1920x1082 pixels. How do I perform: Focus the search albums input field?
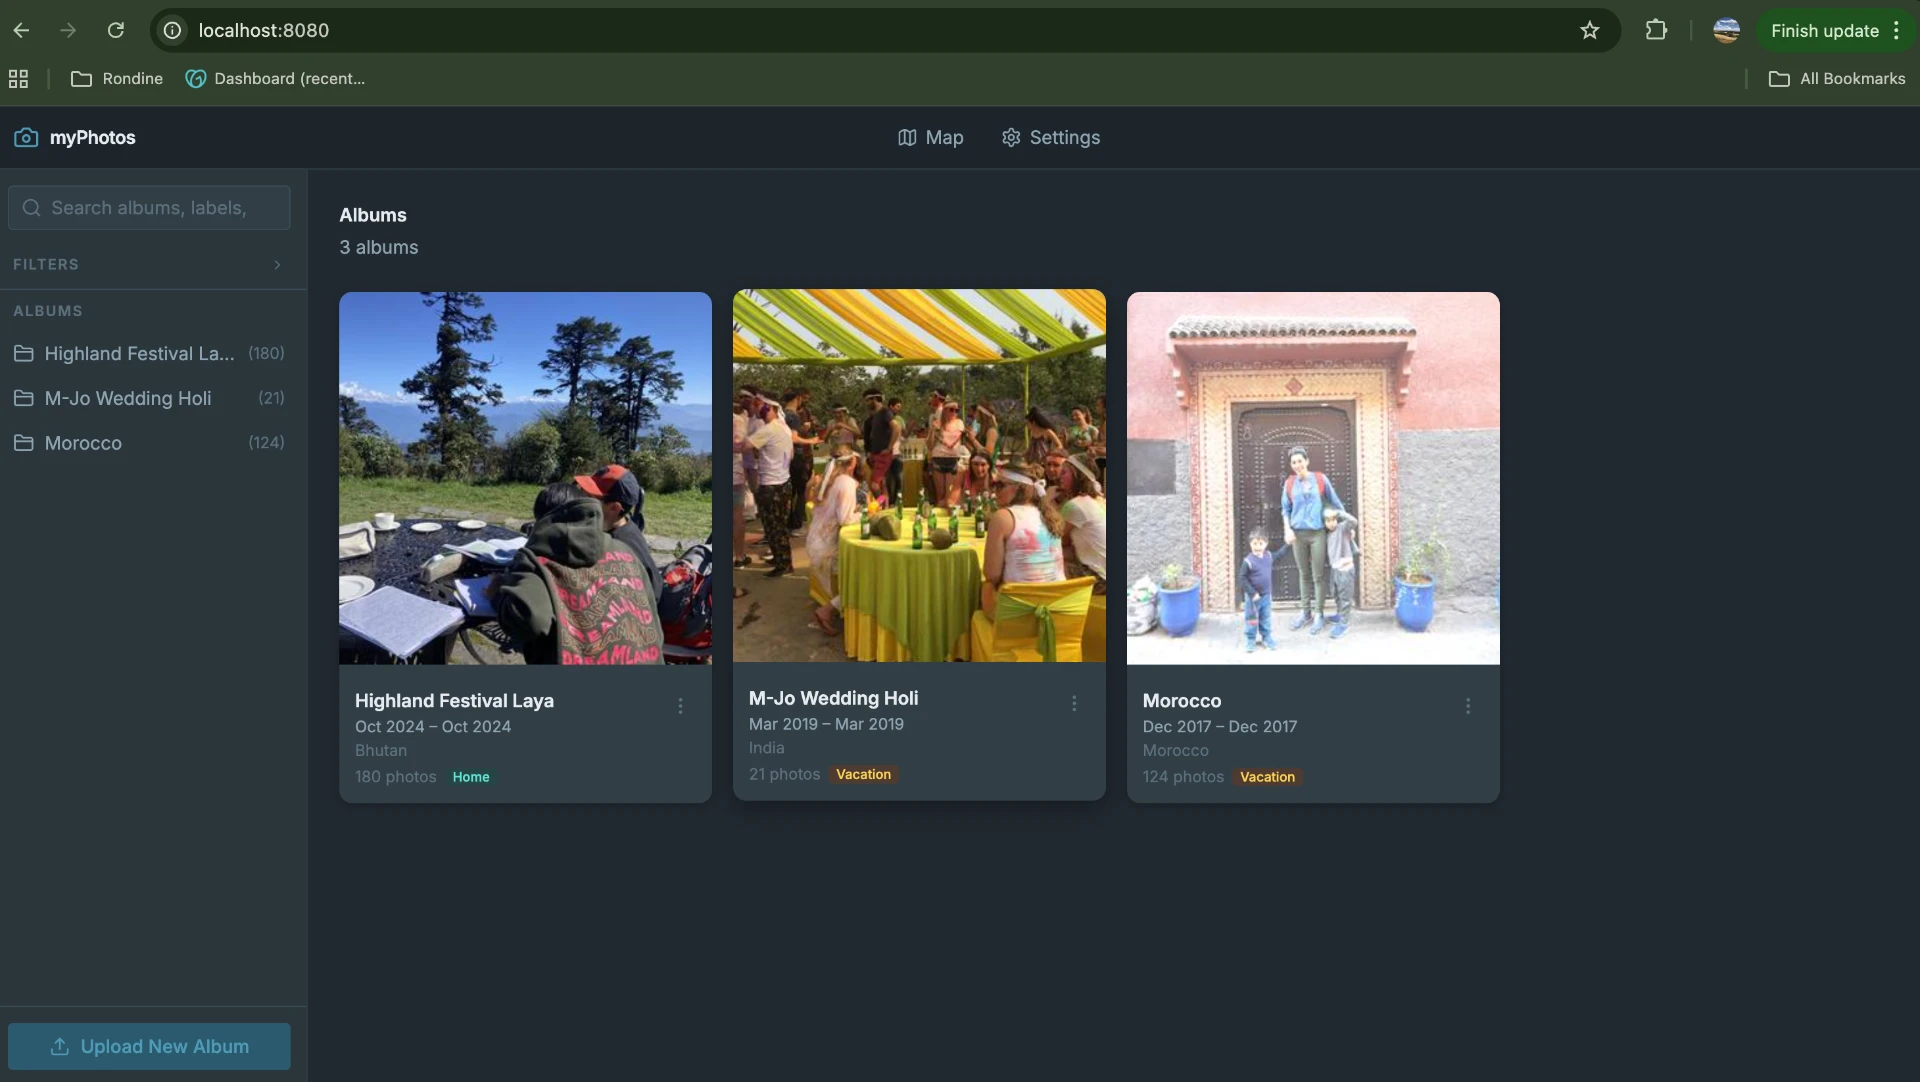(x=149, y=207)
